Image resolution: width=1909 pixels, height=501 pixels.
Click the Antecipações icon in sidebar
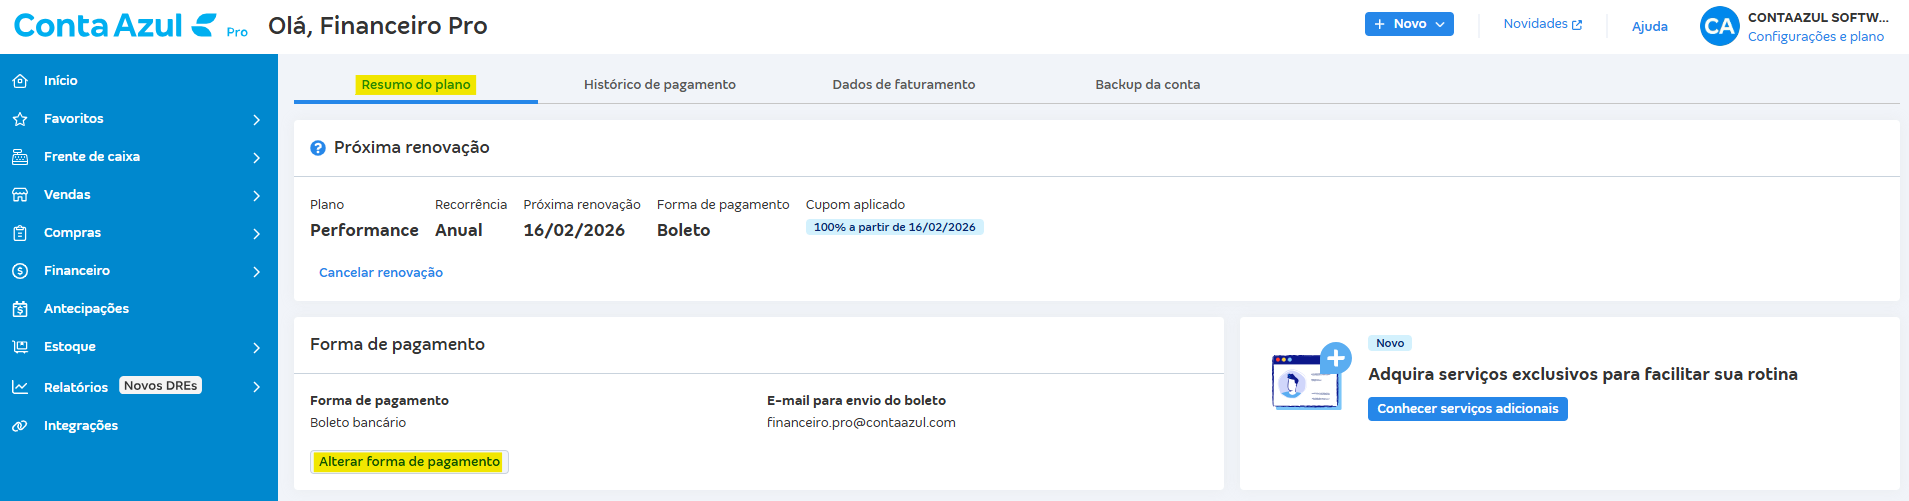coord(20,309)
